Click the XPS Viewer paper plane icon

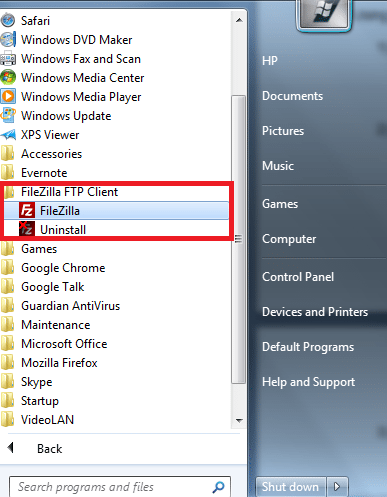tap(8, 135)
